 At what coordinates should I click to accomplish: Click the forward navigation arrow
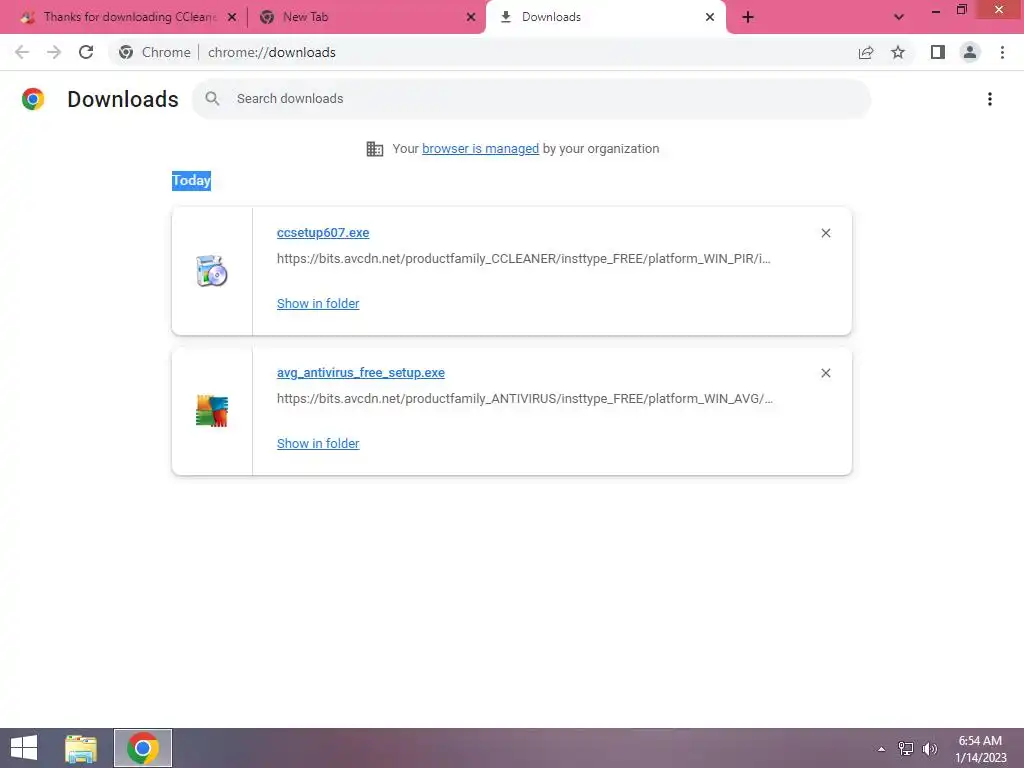coord(54,52)
